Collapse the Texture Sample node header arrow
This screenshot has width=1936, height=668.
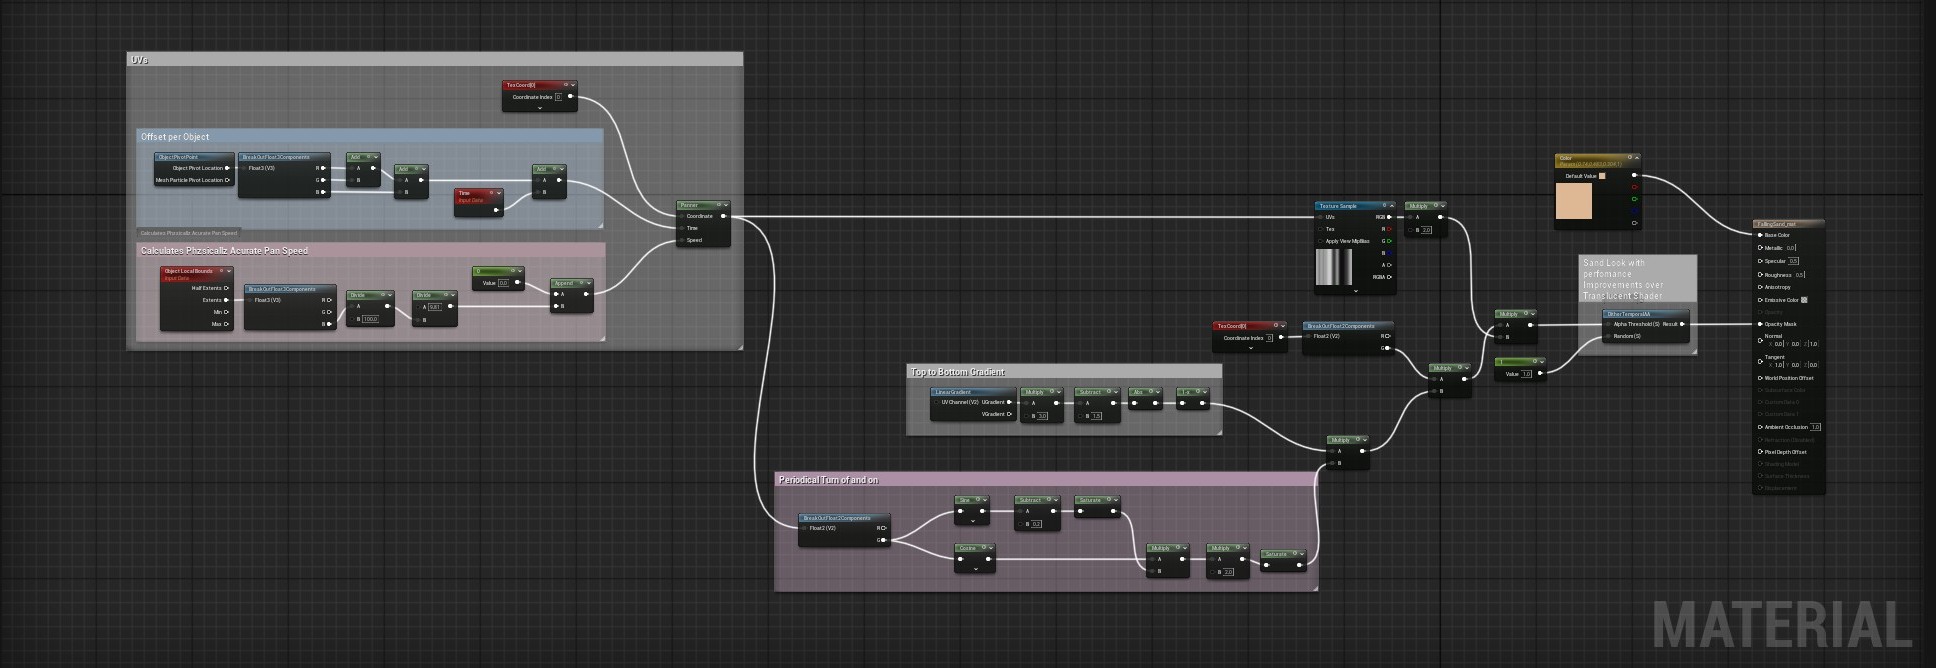1392,206
